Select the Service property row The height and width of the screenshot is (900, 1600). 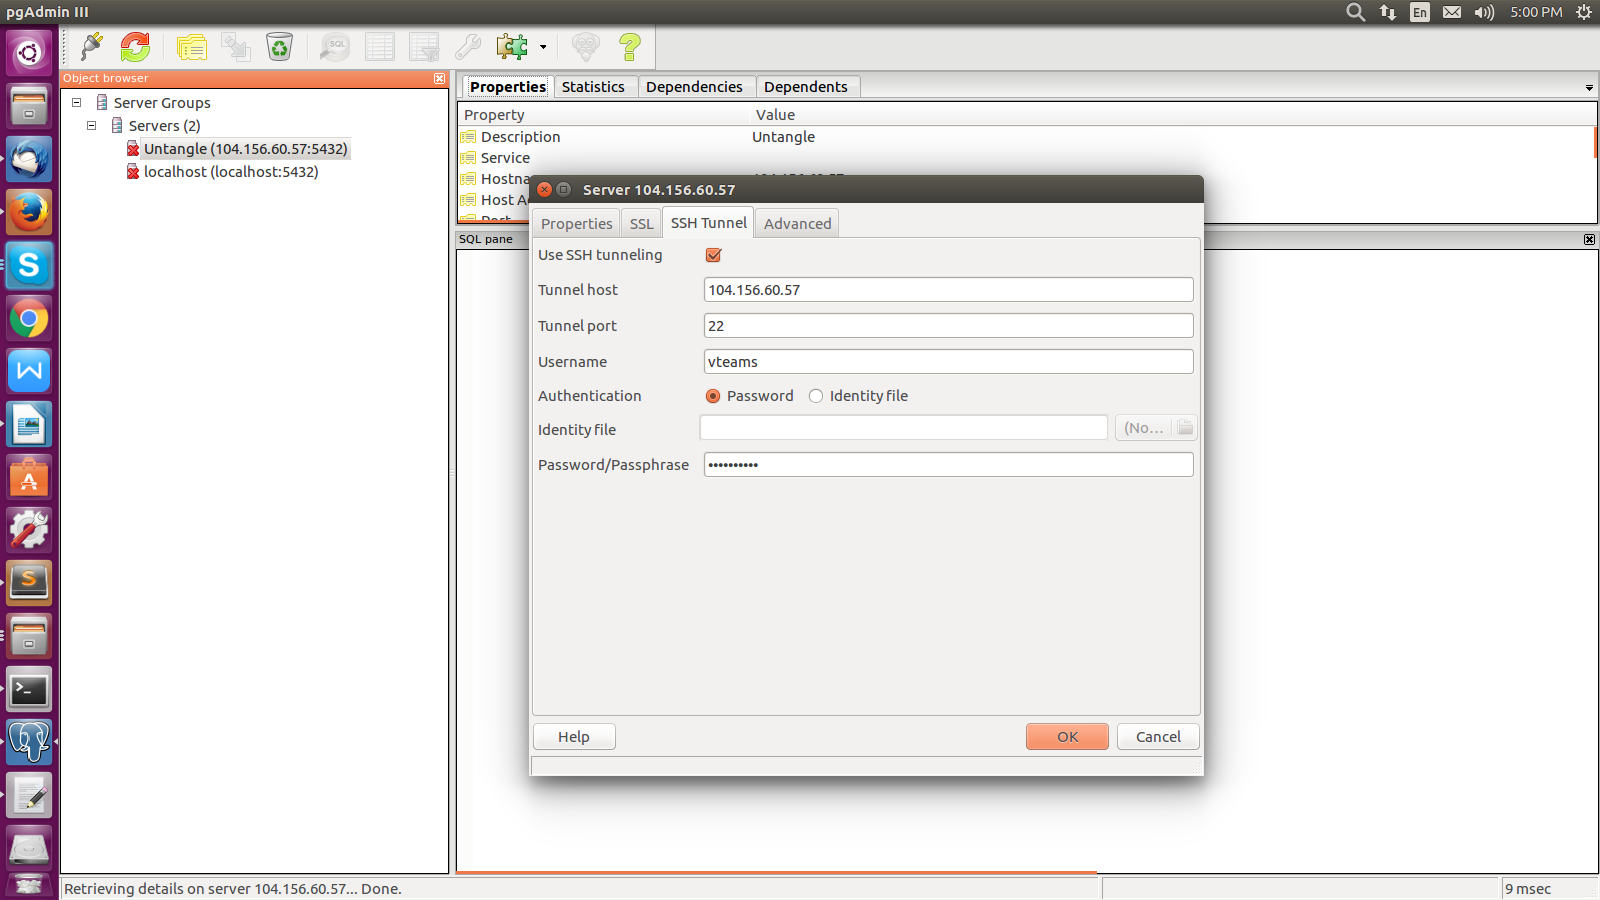point(1027,158)
